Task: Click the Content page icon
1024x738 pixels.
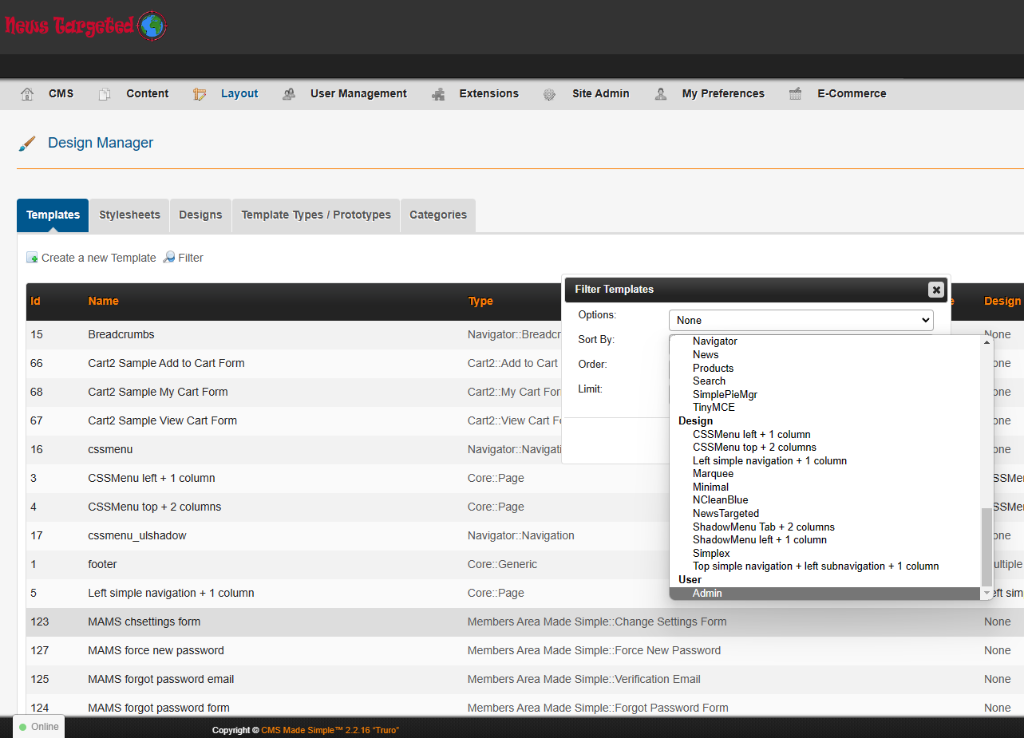Action: 105,94
